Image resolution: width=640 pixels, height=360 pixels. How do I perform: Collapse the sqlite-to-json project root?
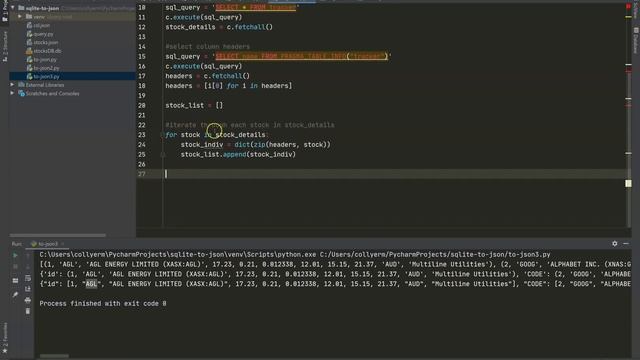point(13,8)
